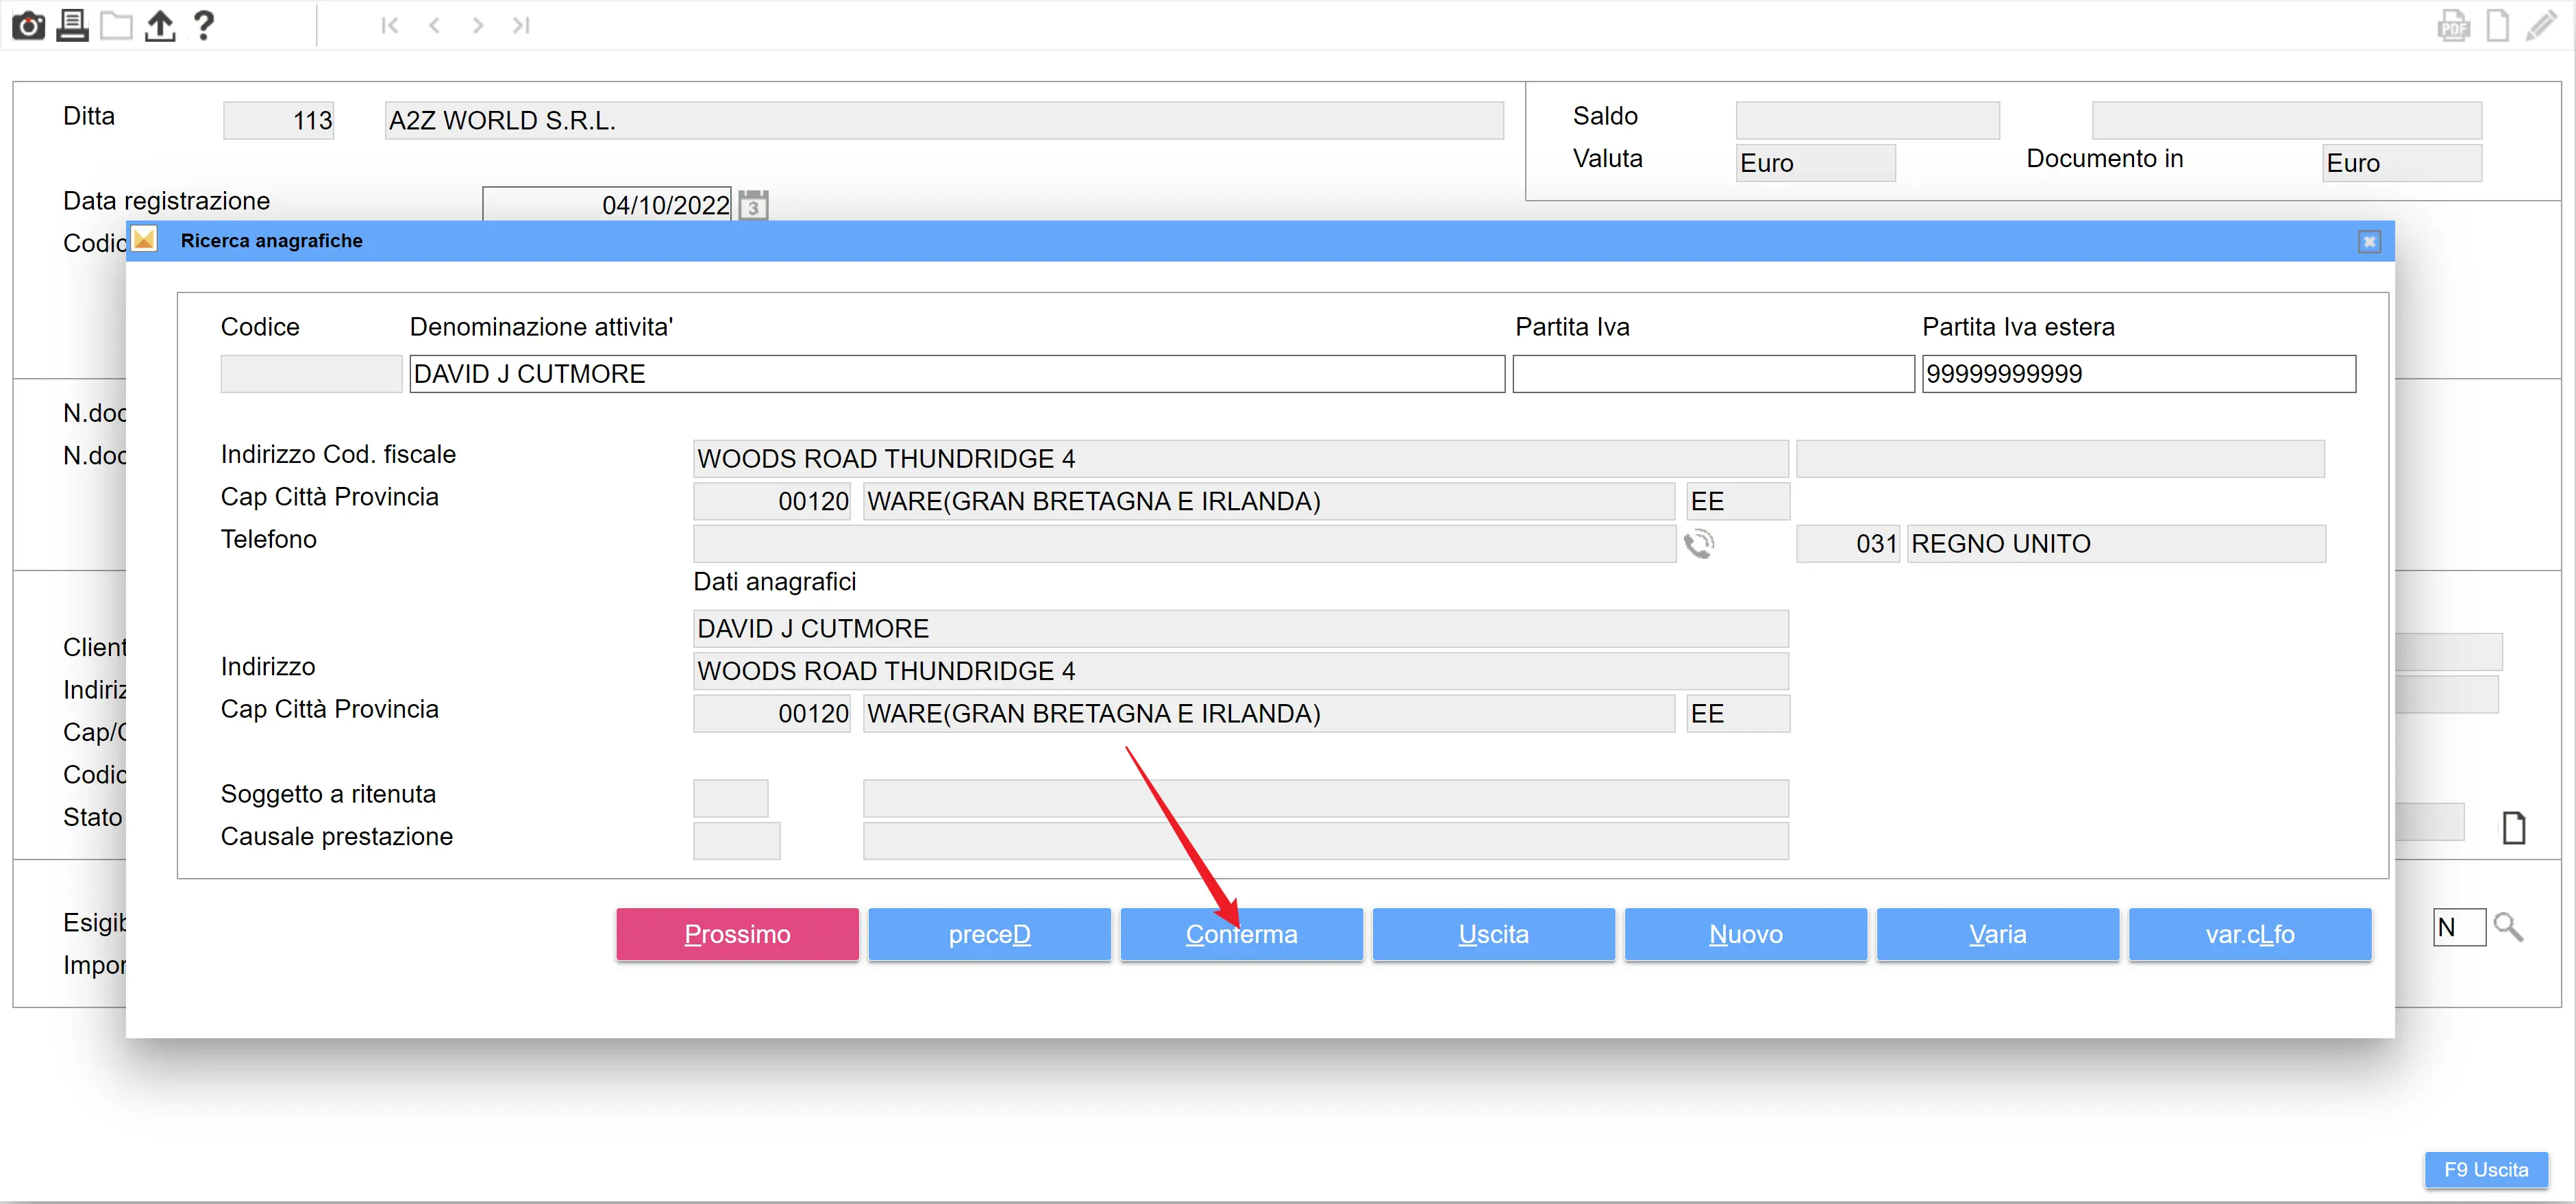The image size is (2576, 1204).
Task: Go to last record arrow
Action: coord(521,26)
